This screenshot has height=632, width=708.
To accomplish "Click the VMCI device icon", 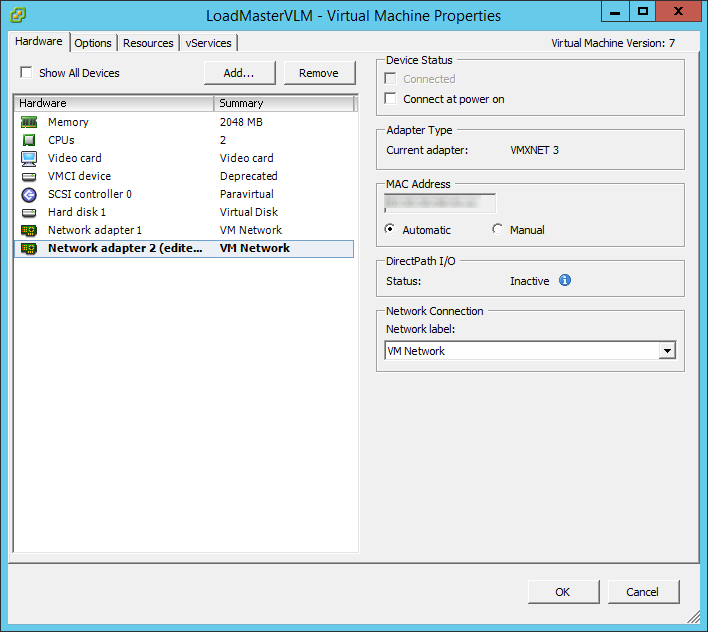I will [x=29, y=177].
